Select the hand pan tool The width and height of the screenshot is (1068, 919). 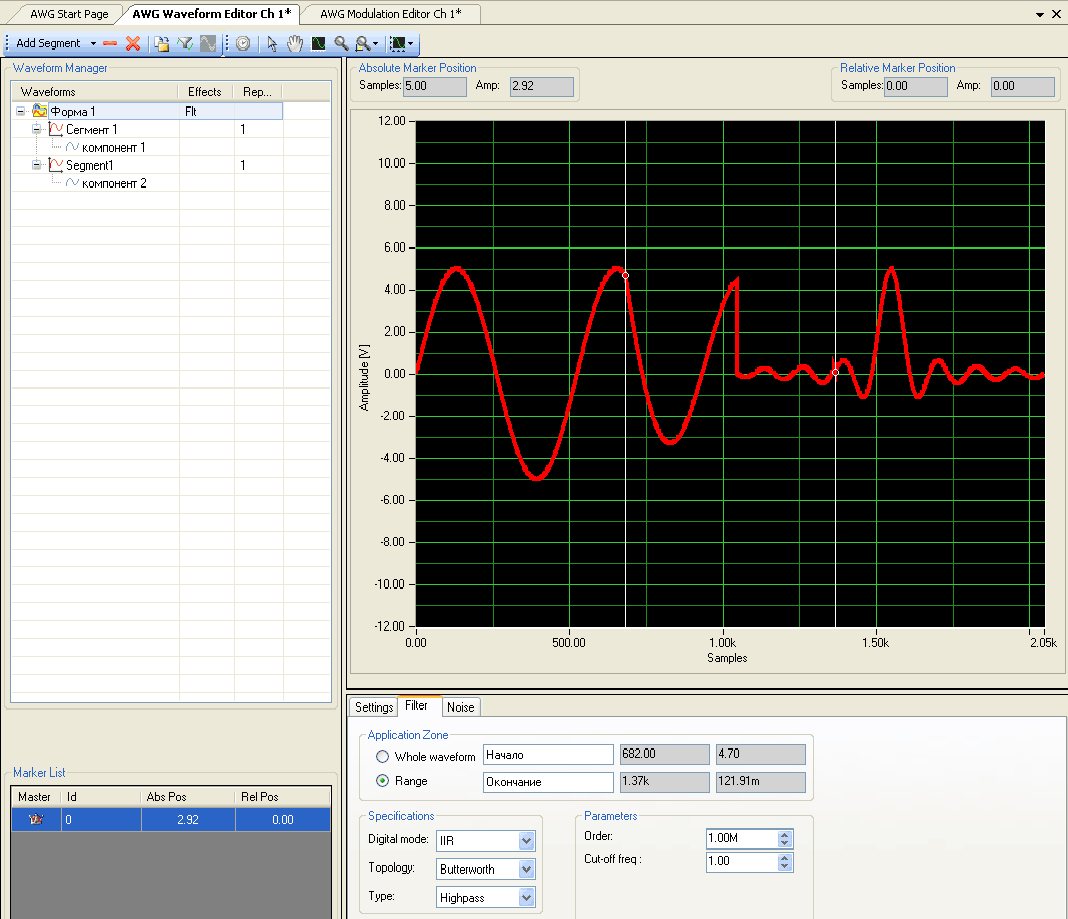coord(295,44)
